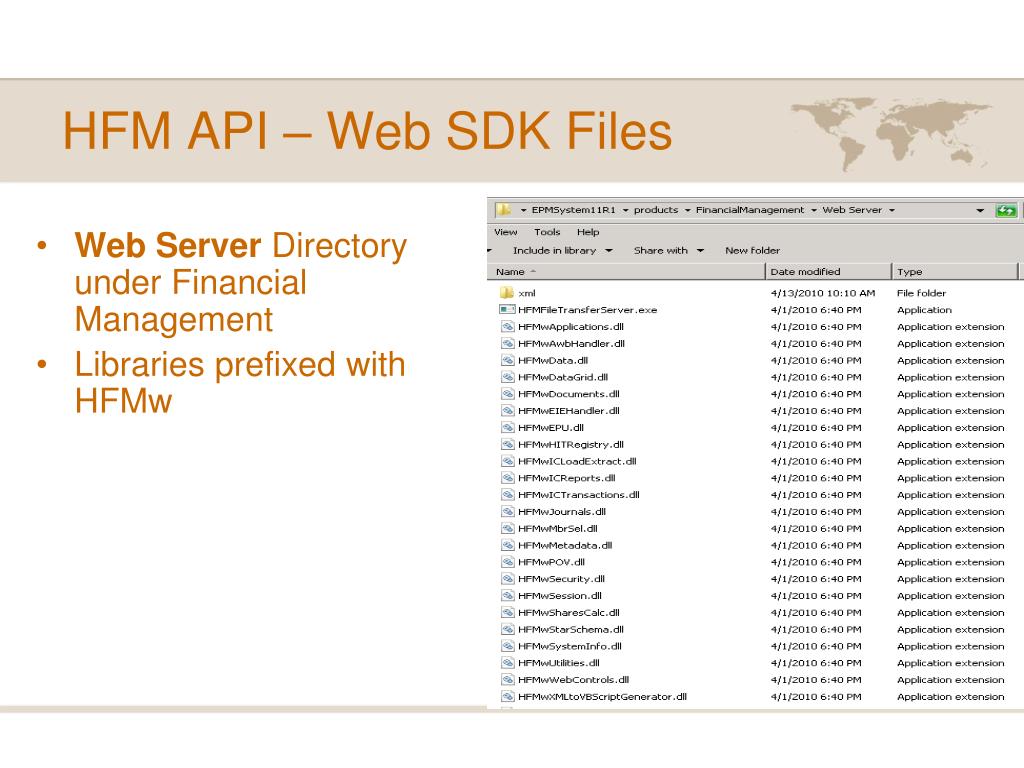Select the HFMwJournals.dll file icon
Viewport: 1024px width, 768px height.
pyautogui.click(x=507, y=511)
